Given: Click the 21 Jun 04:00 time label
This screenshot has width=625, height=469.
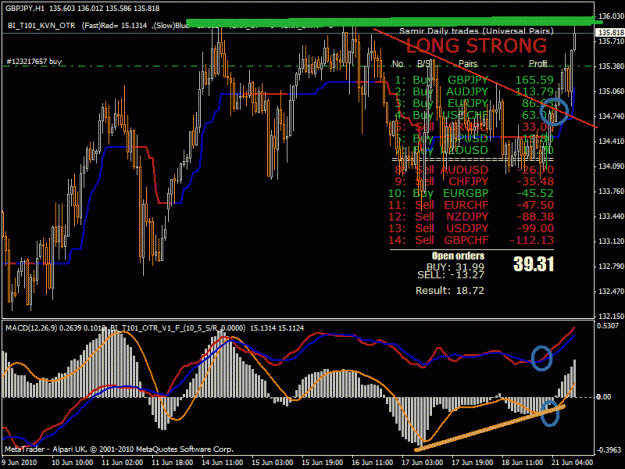Looking at the screenshot, I should click(572, 463).
